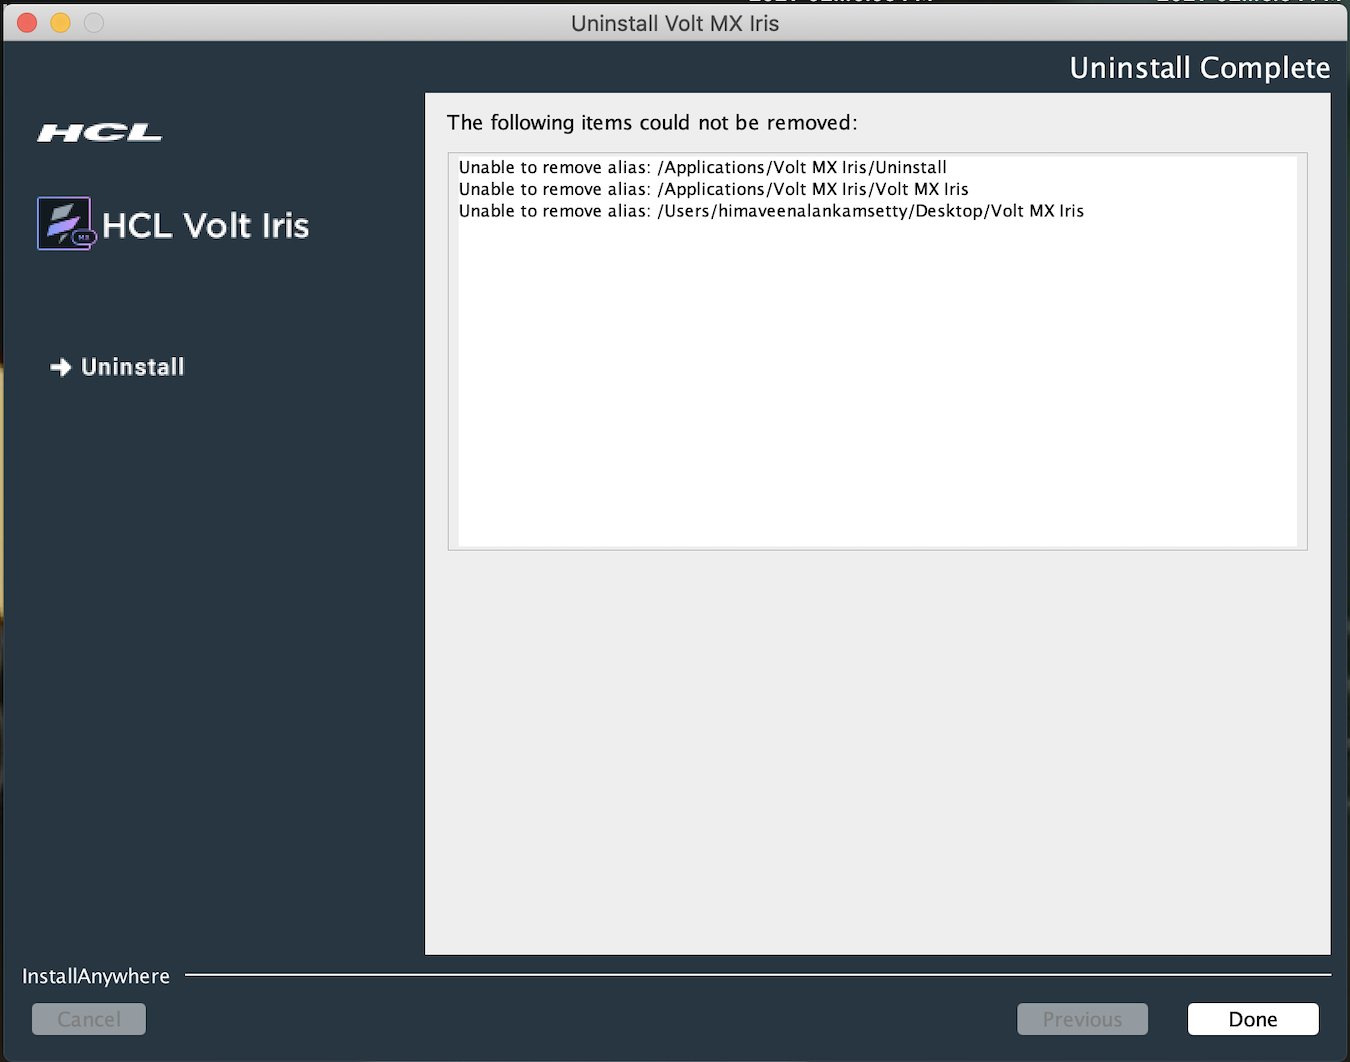Click the window title 'Uninstall Volt MX Iris'
This screenshot has height=1062, width=1350.
point(675,23)
